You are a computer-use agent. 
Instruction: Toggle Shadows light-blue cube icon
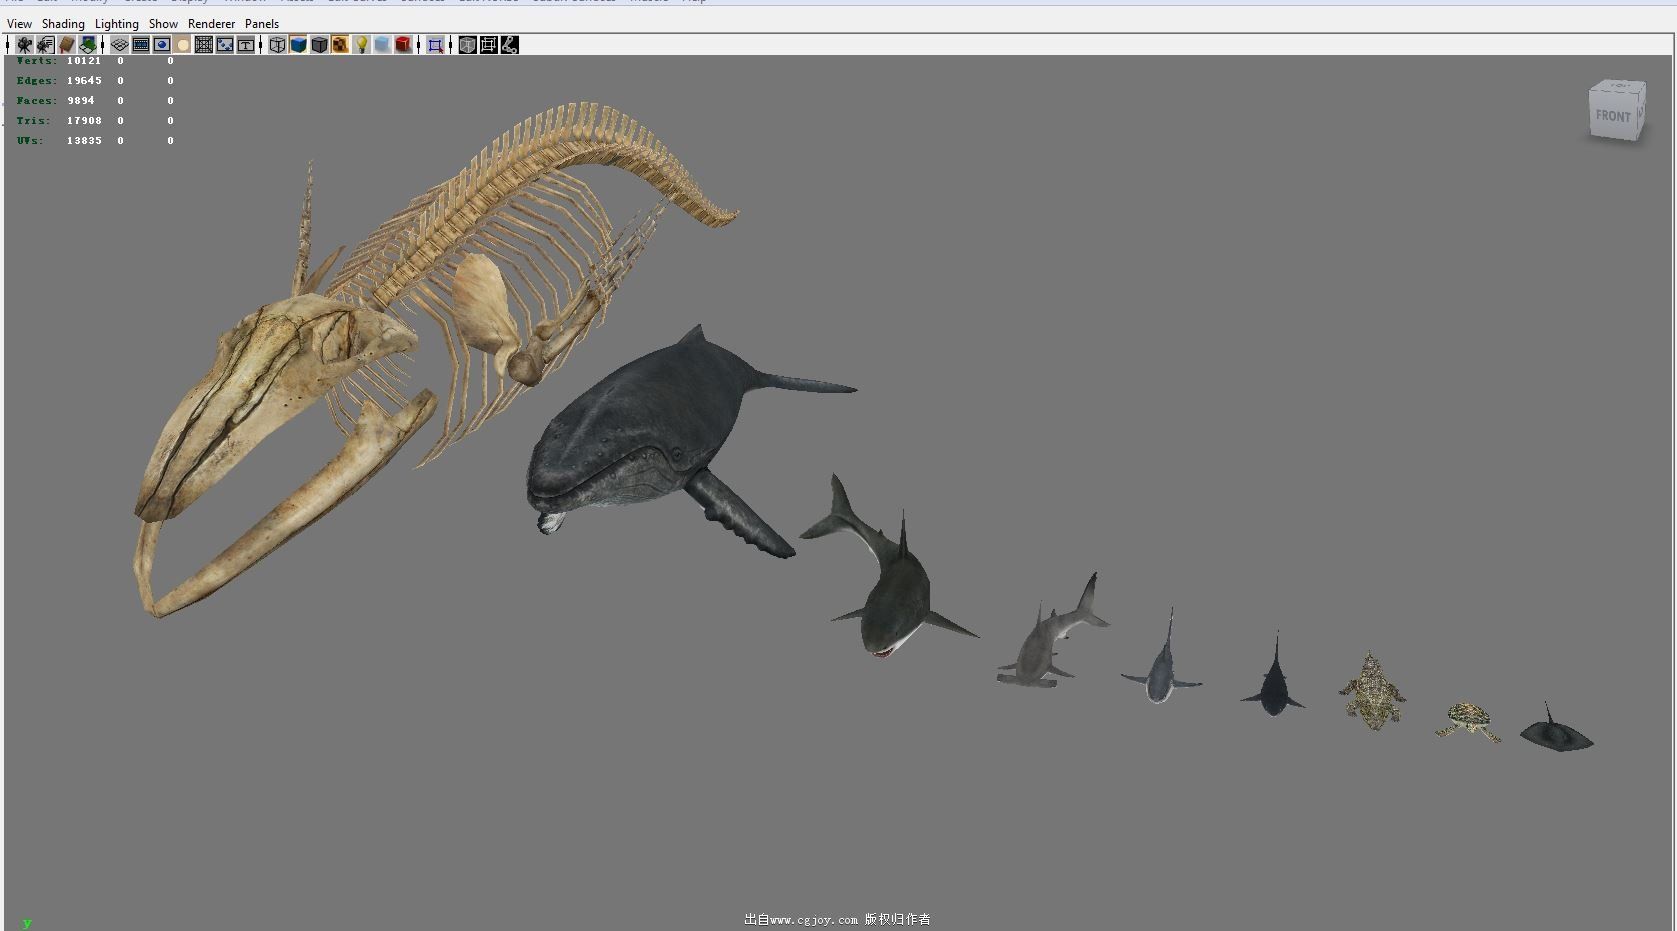click(x=382, y=45)
